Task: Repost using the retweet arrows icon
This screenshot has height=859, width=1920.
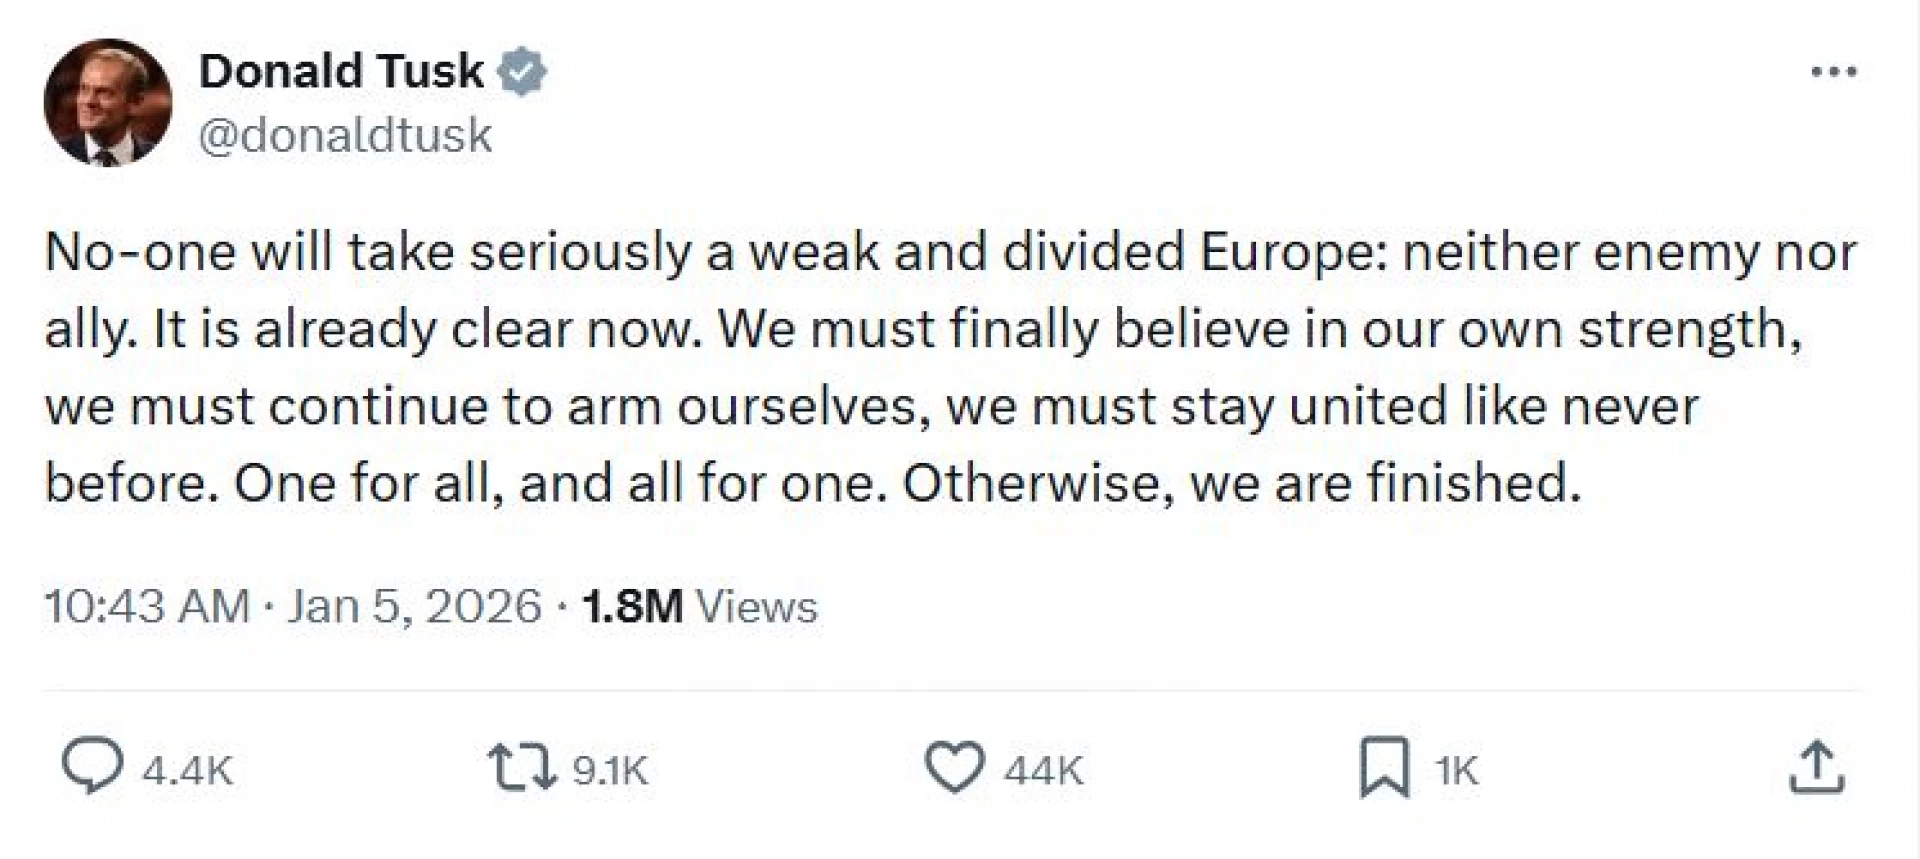Action: click(x=521, y=767)
